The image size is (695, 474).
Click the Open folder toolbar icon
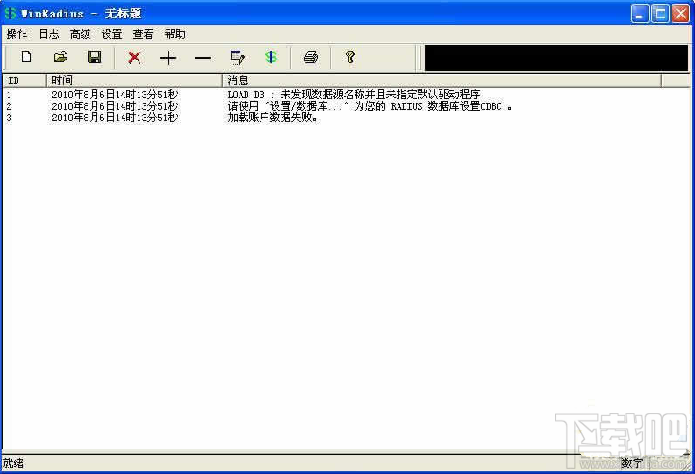pyautogui.click(x=60, y=57)
